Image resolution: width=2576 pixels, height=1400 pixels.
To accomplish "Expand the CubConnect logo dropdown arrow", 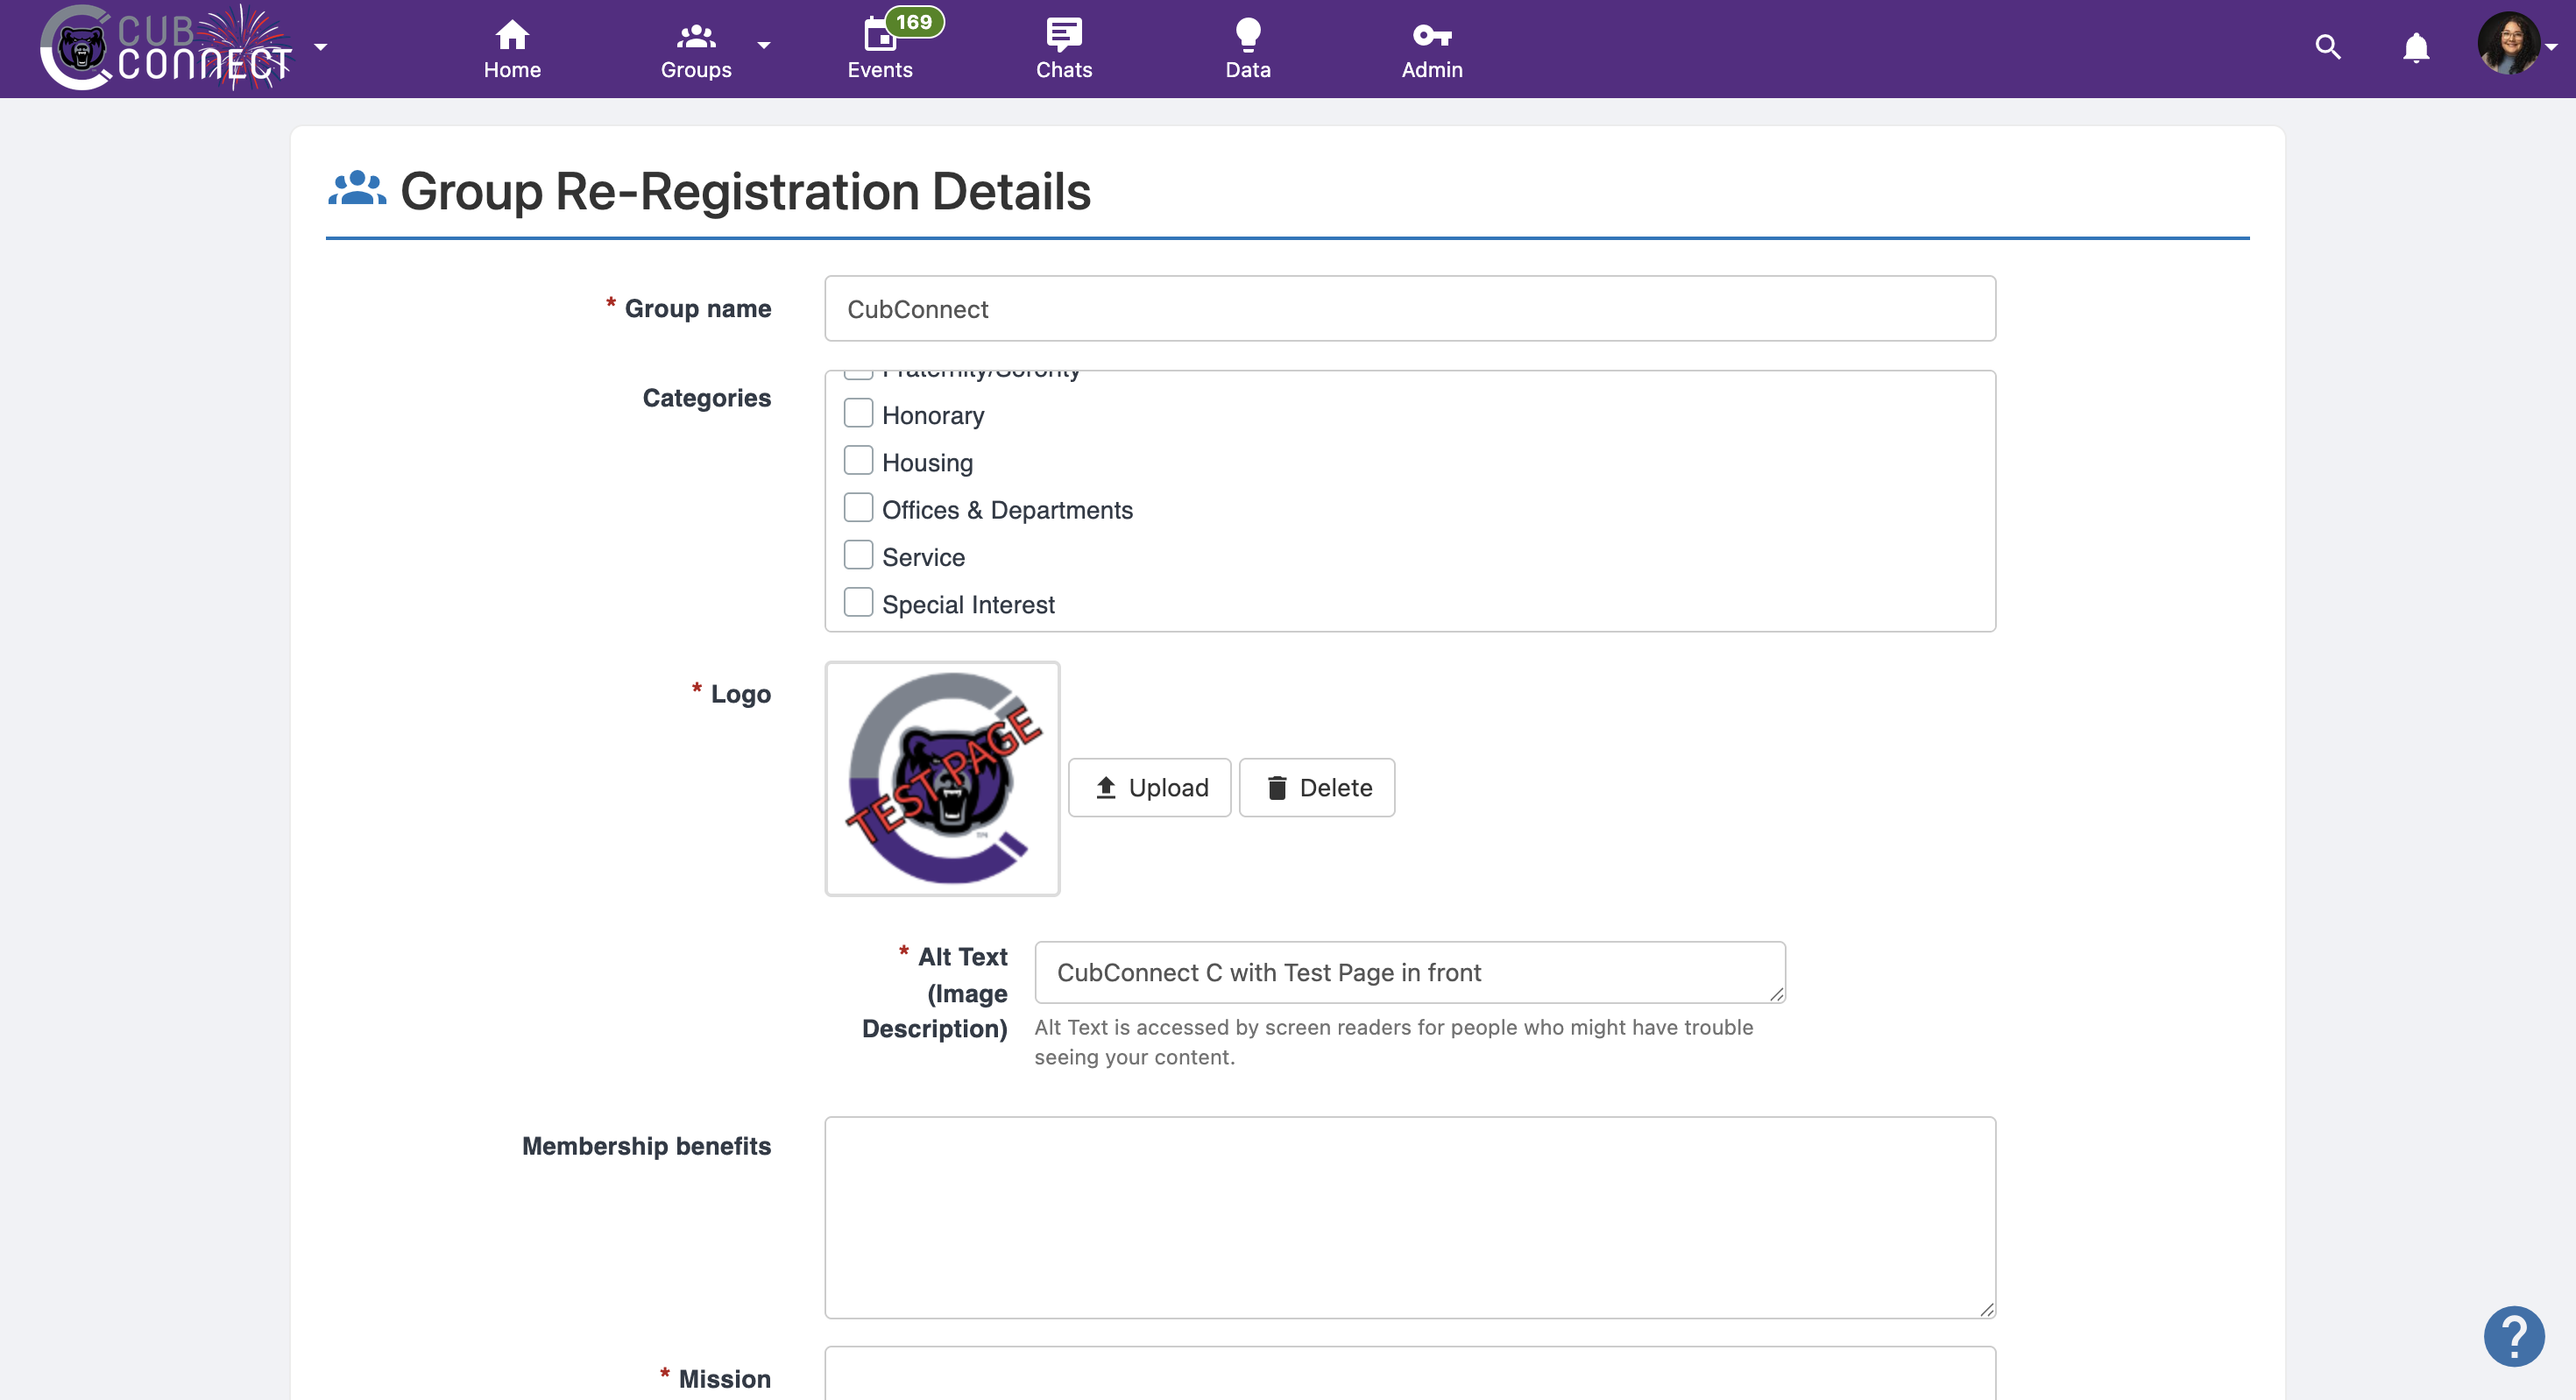I will click(x=321, y=47).
